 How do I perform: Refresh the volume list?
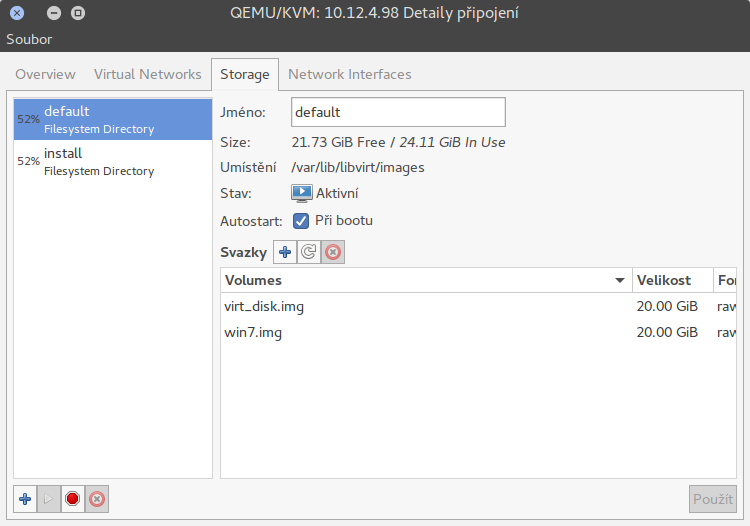(x=309, y=253)
